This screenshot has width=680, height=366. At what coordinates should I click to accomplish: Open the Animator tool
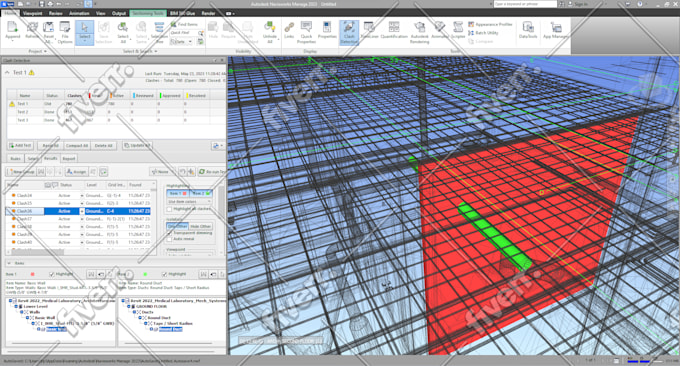click(x=439, y=30)
